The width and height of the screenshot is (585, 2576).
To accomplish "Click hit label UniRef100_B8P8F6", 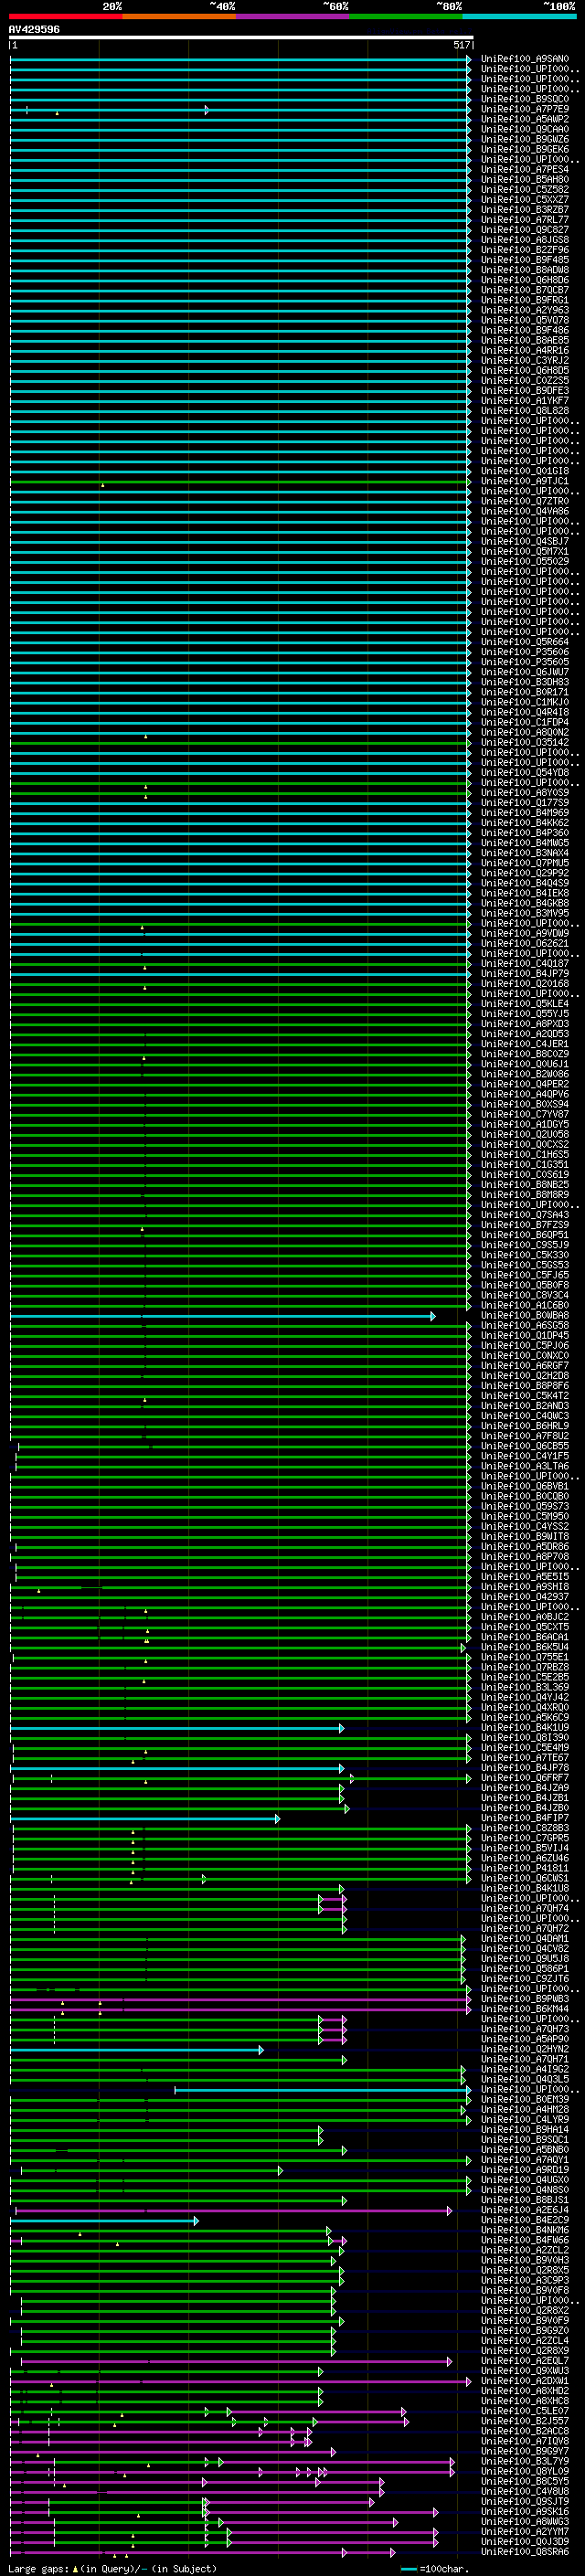I will coord(525,1386).
